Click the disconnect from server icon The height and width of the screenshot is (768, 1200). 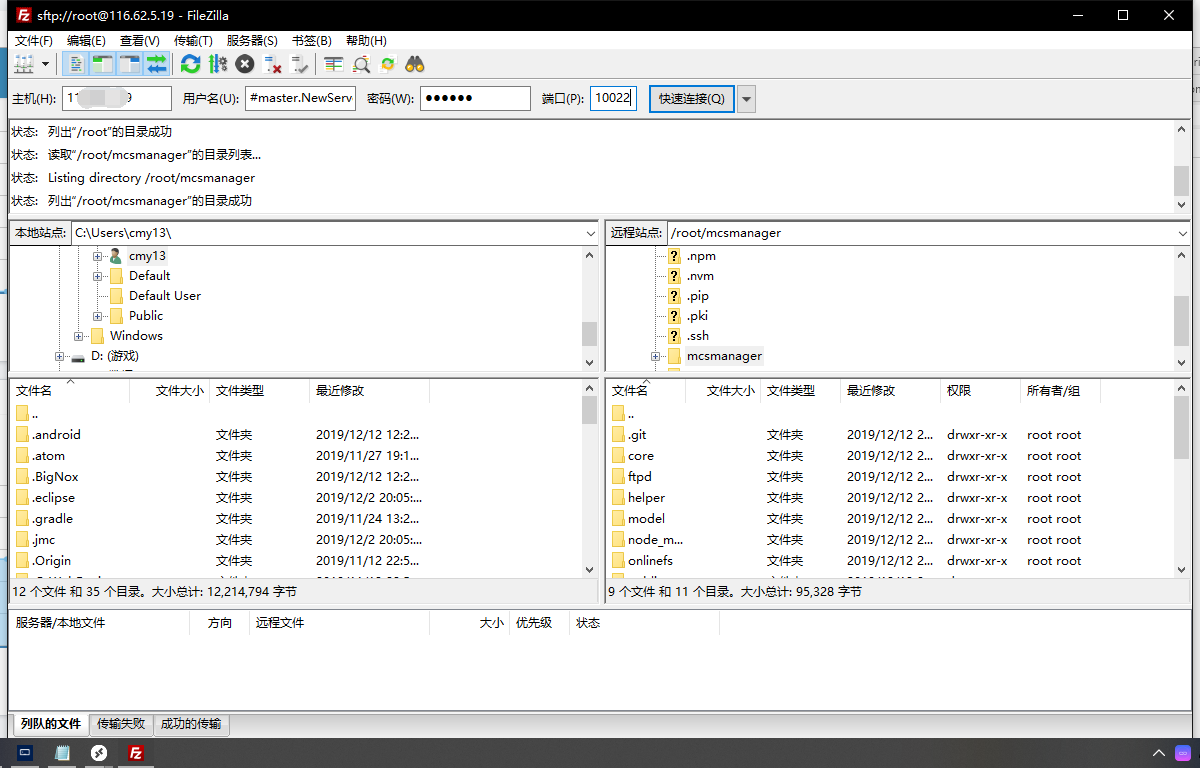click(272, 64)
